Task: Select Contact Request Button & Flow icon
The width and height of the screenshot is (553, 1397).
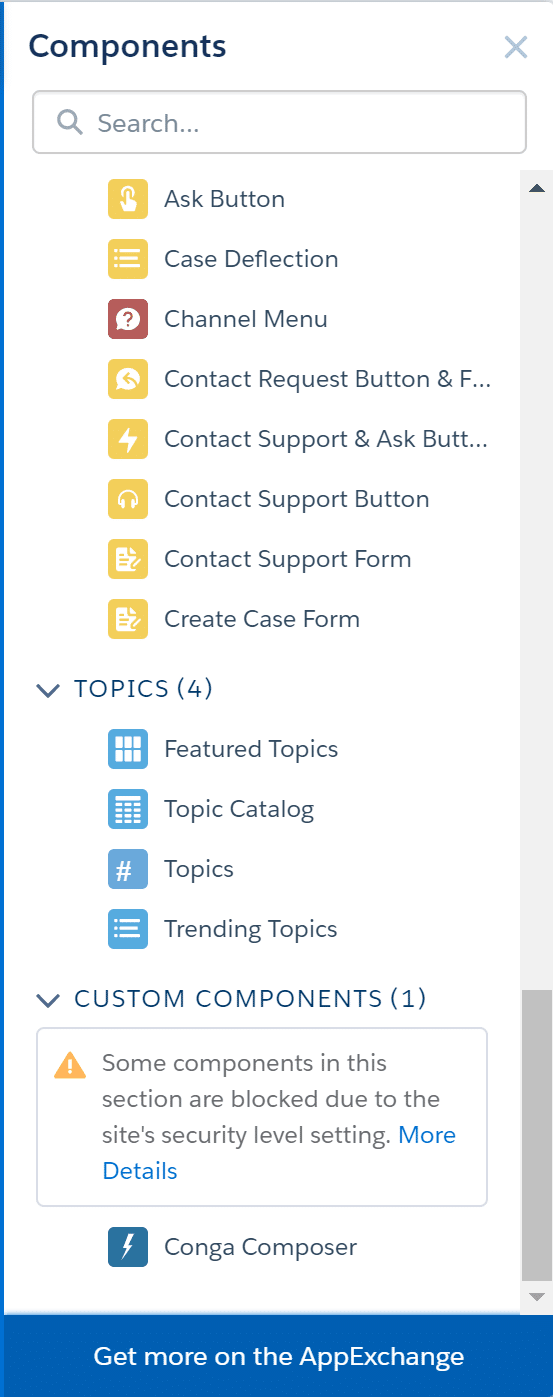Action: tap(128, 379)
